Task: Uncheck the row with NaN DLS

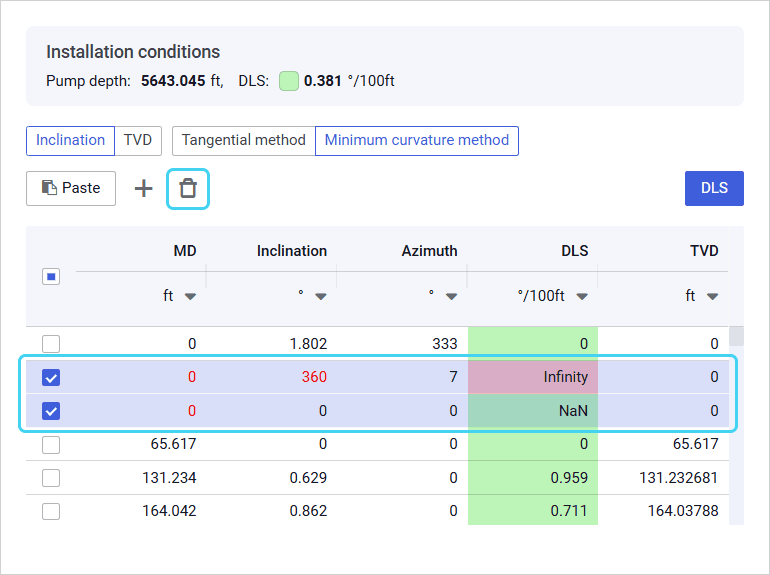Action: click(51, 411)
